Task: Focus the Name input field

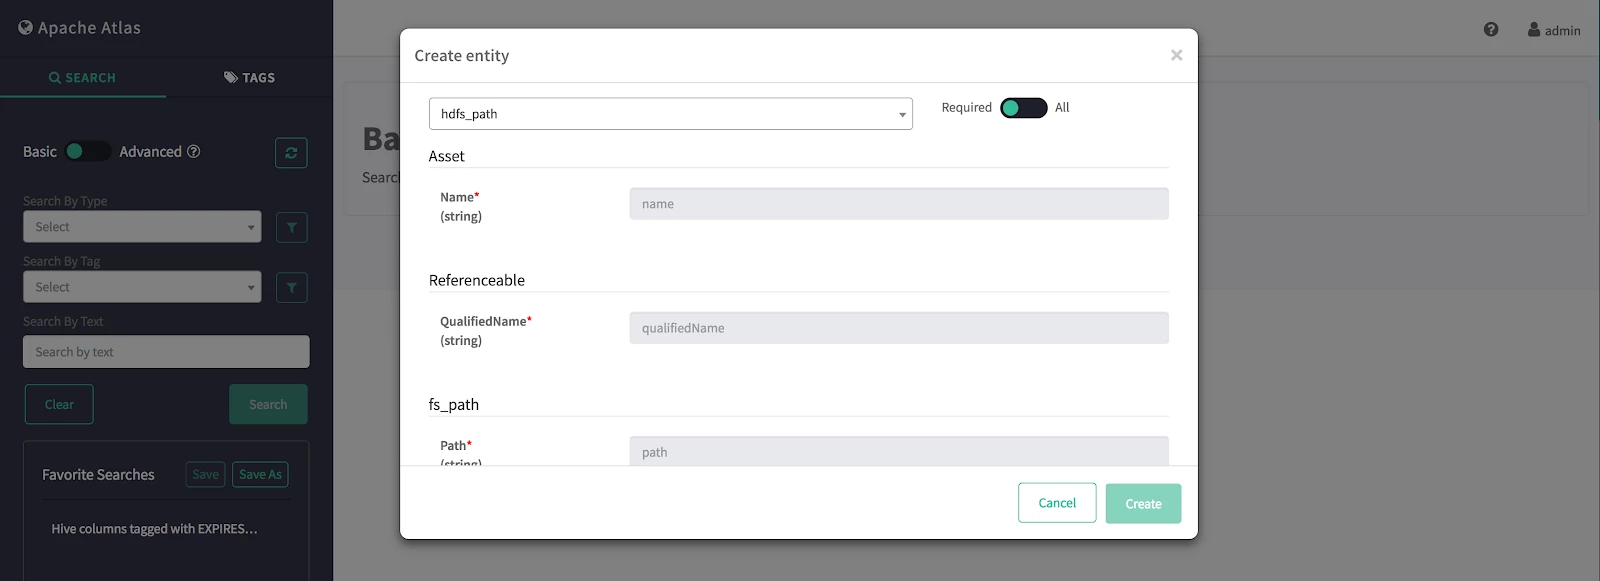Action: (899, 204)
